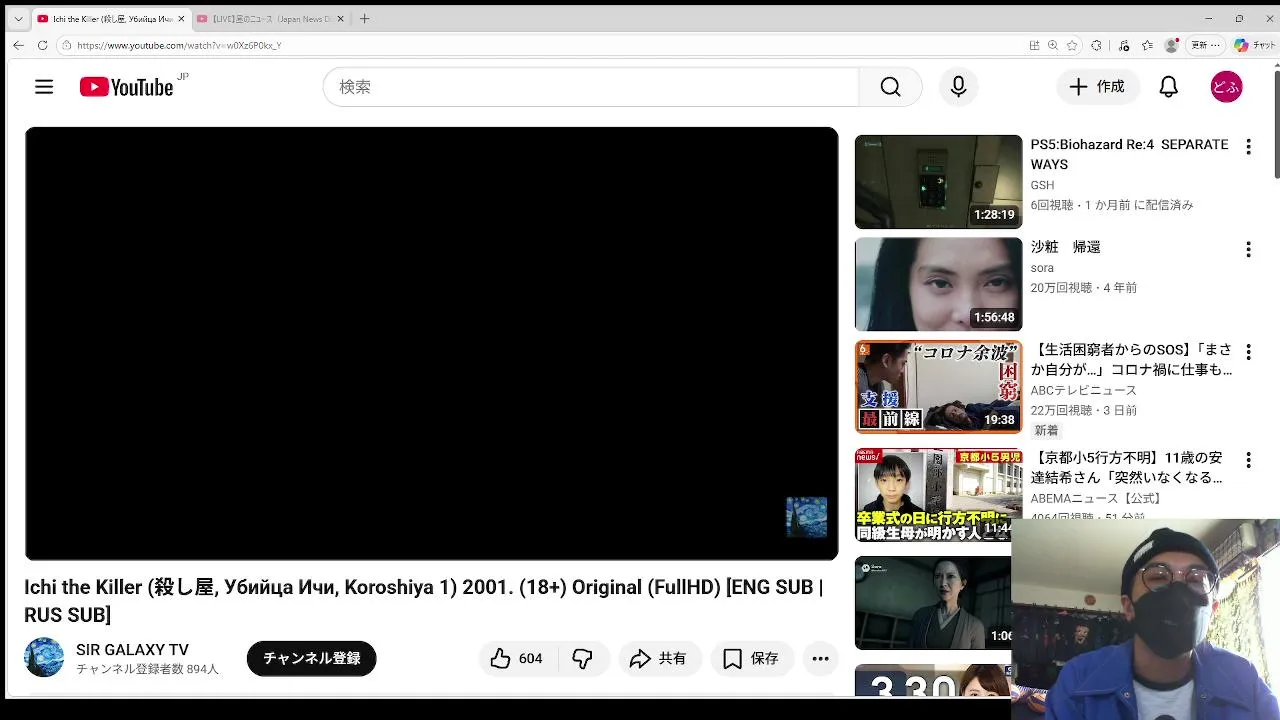
Task: Click the 20万回視聴・4年前 view count
Action: click(1084, 288)
